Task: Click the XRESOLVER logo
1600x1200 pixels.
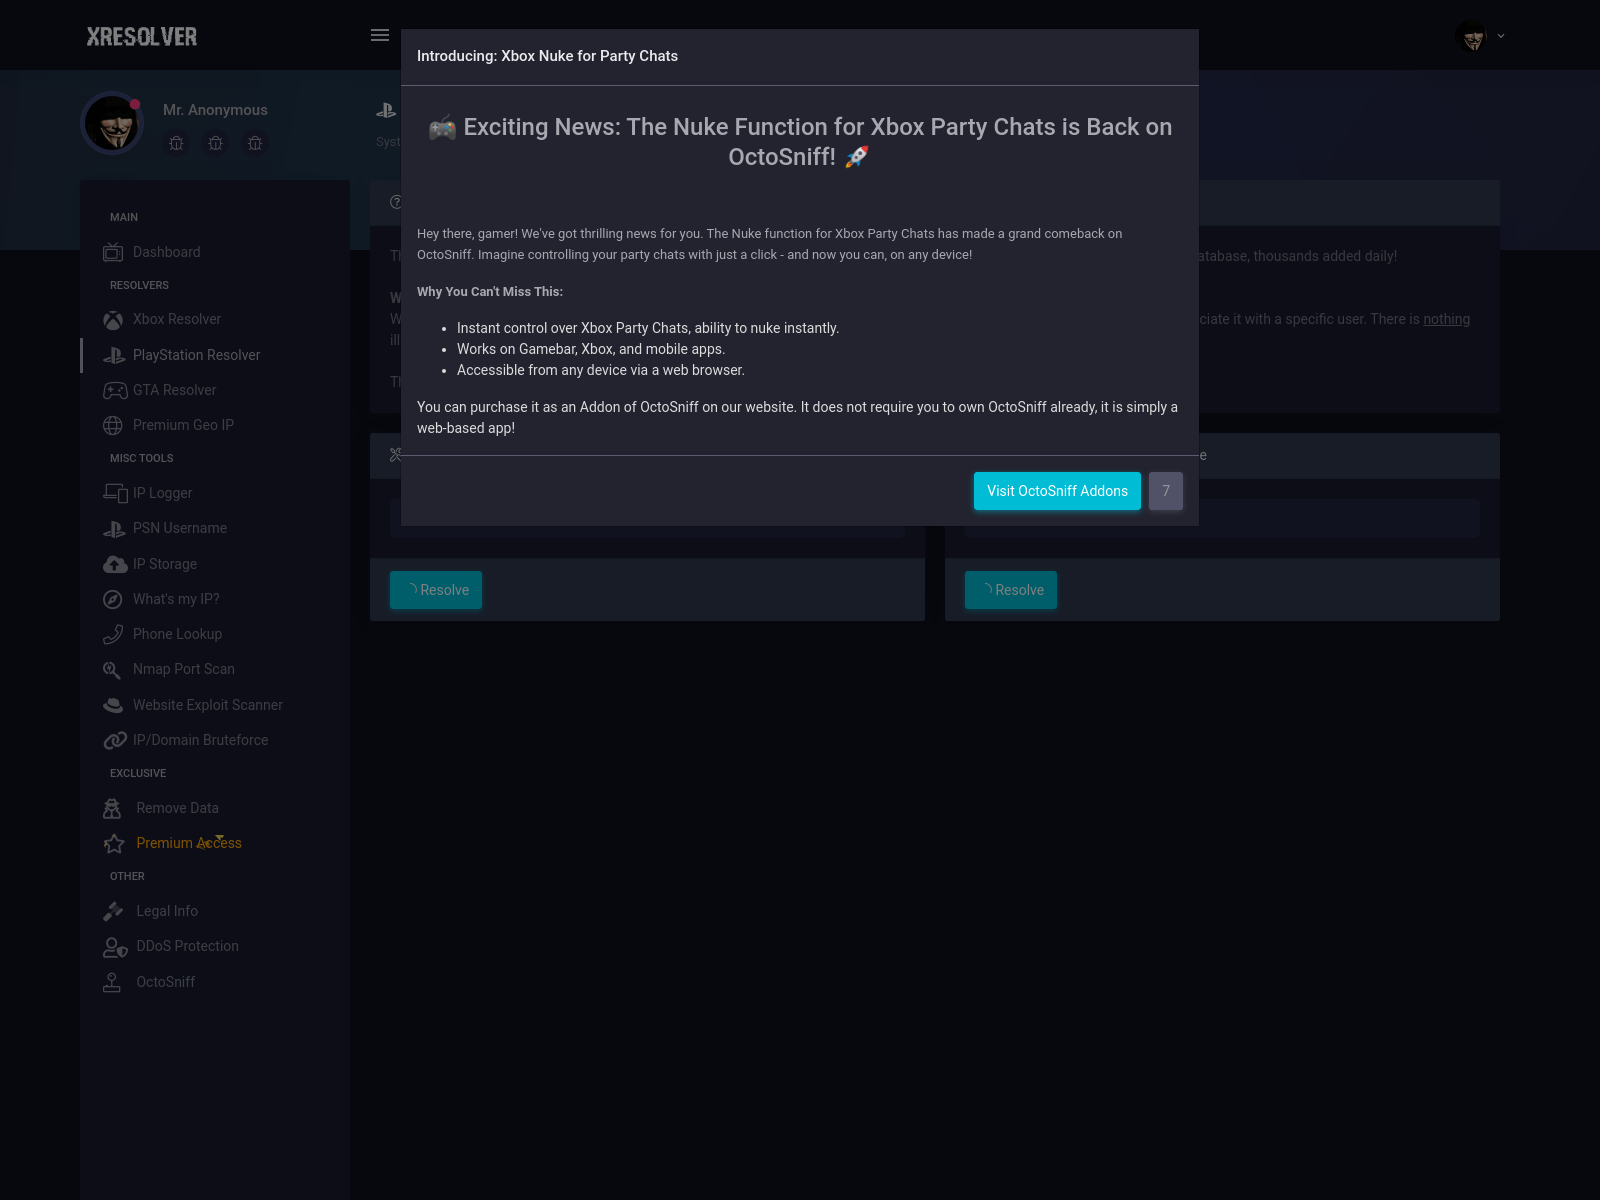Action: 142,37
